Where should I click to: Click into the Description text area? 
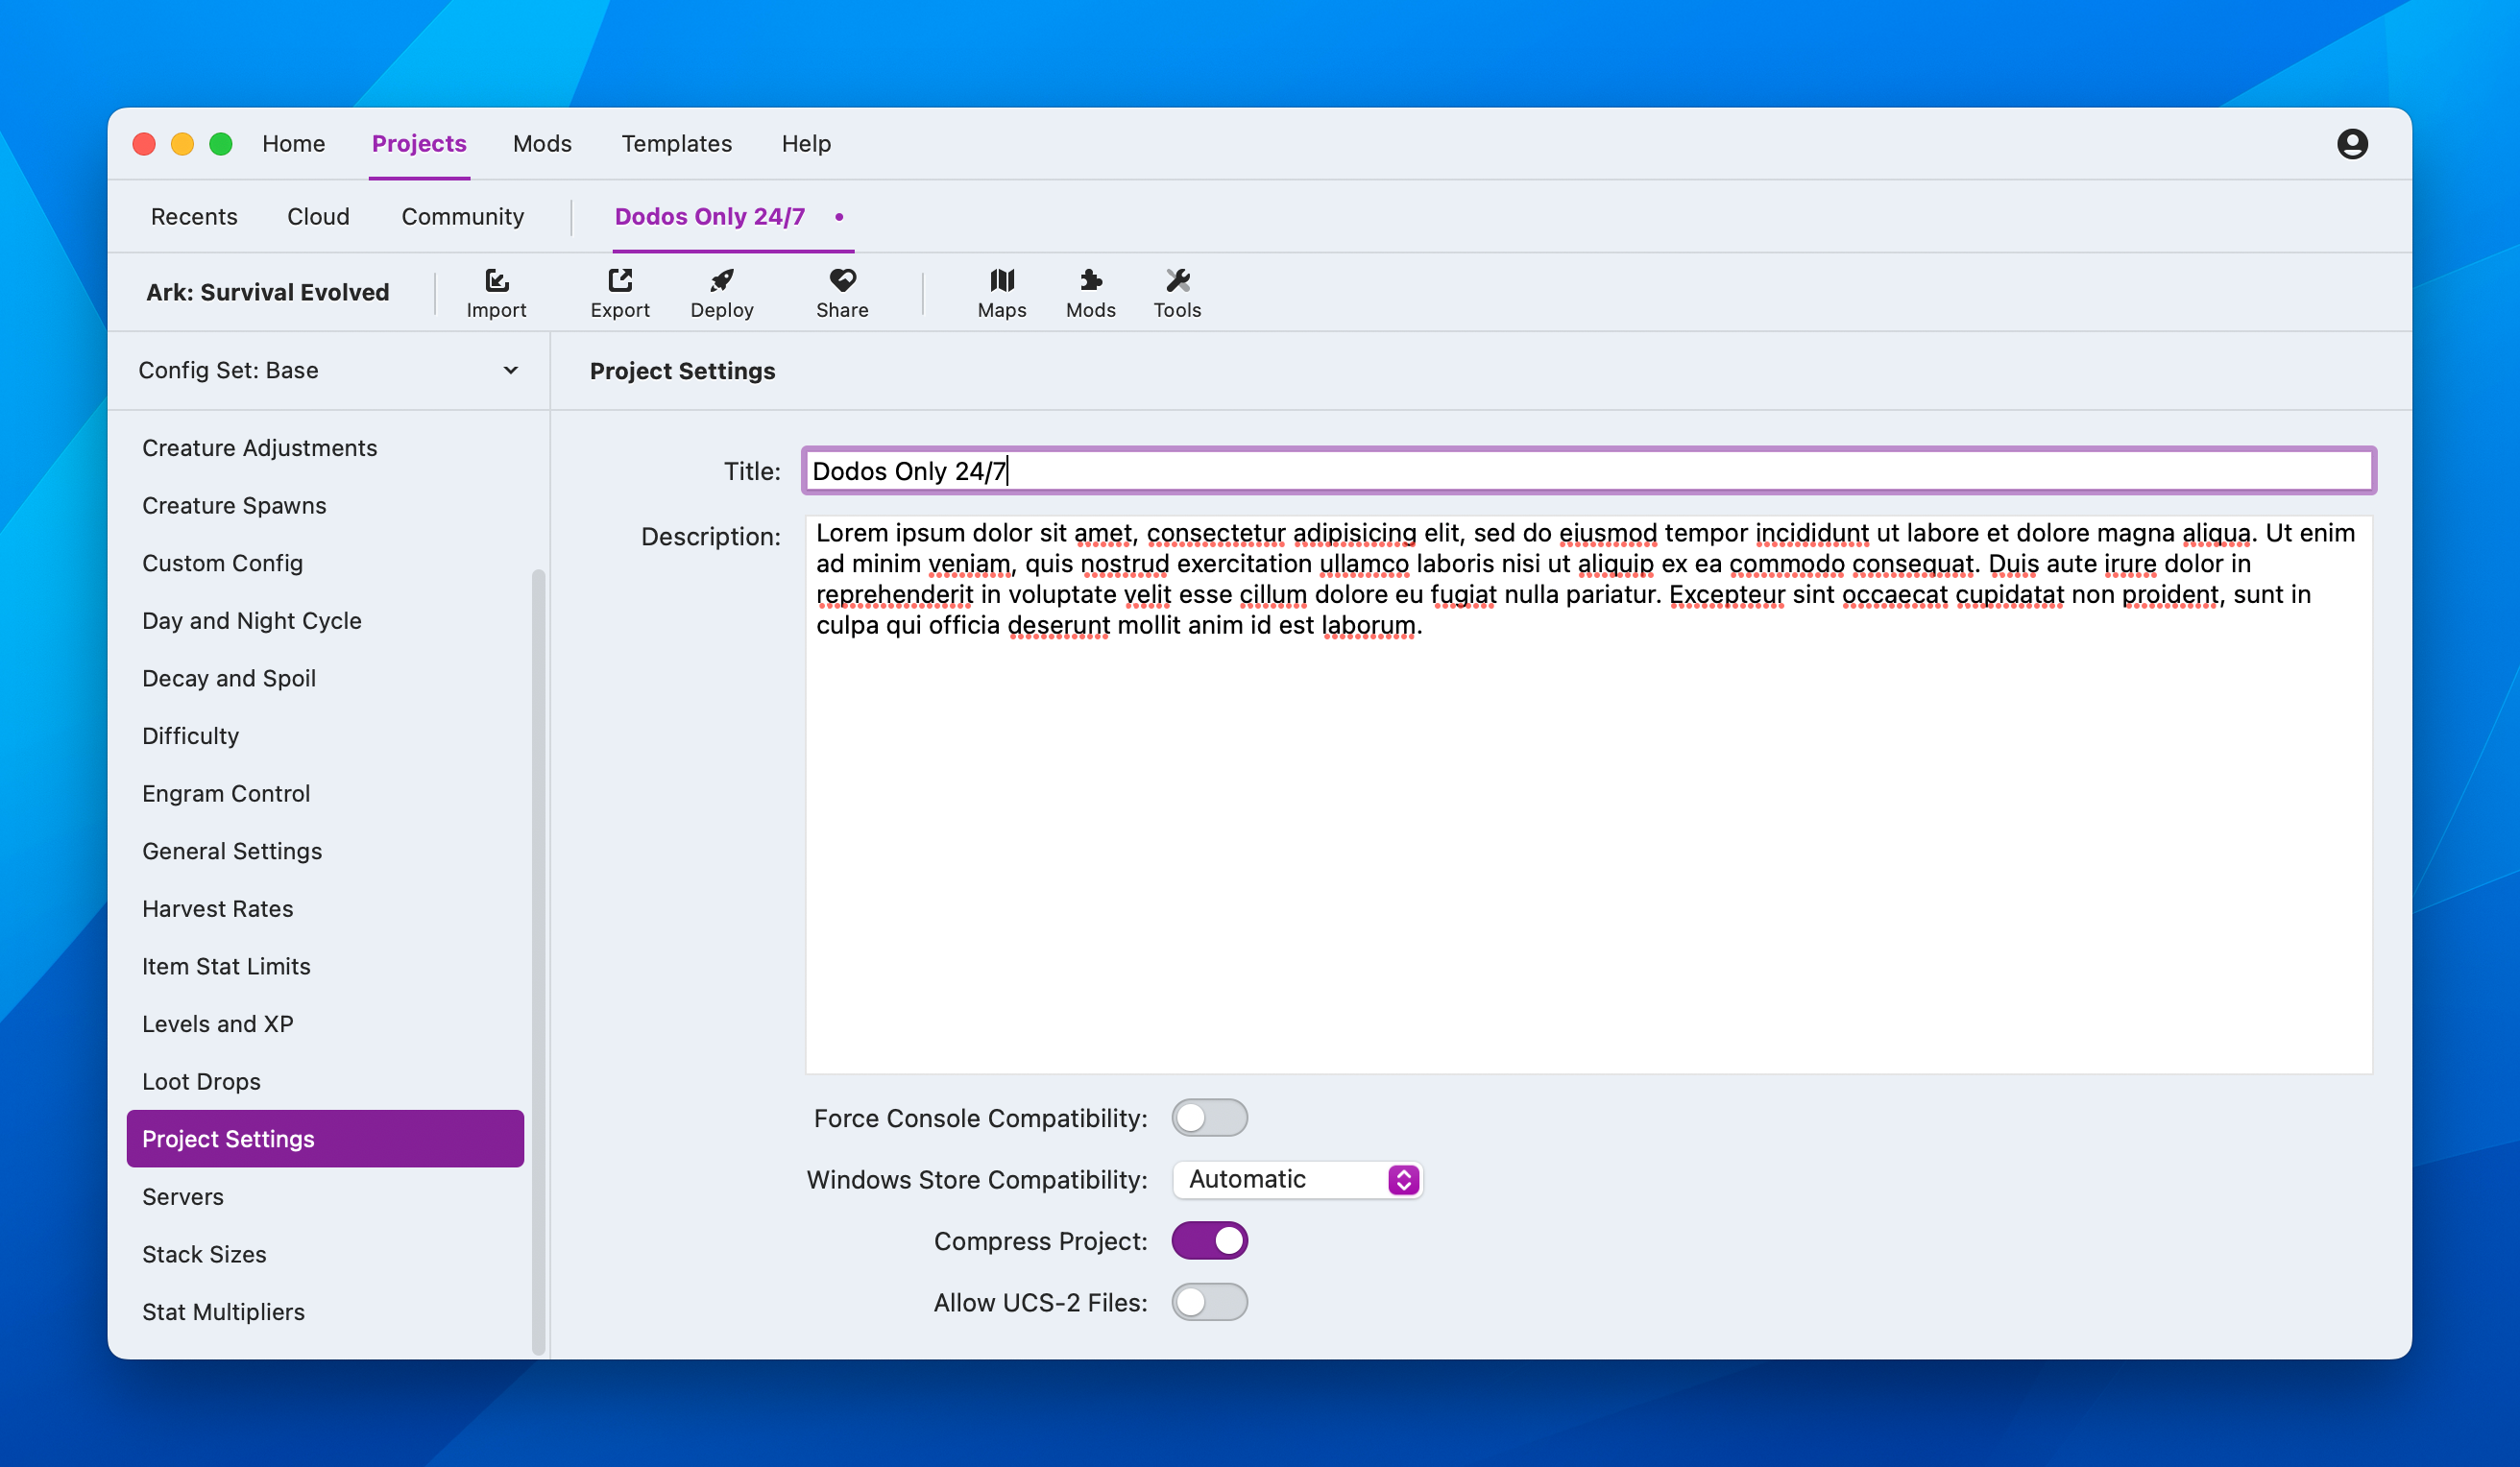click(1587, 850)
